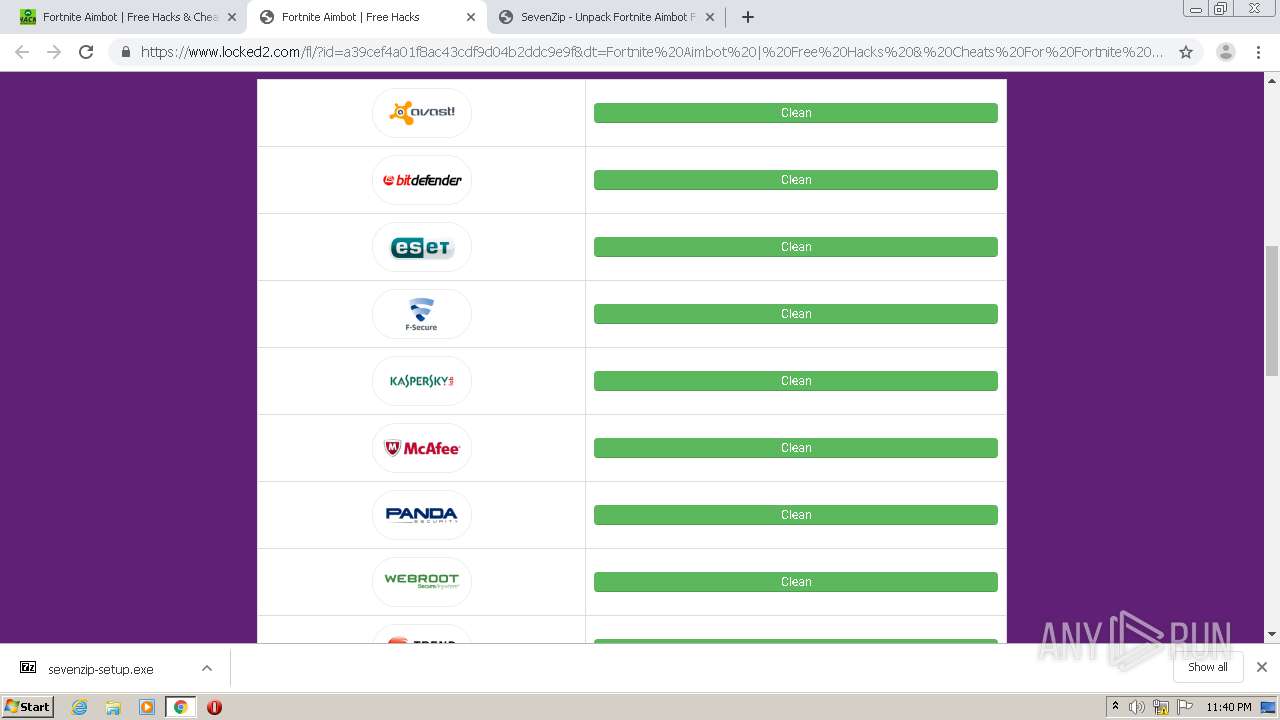
Task: Click the 11:40 PM clock
Action: [1229, 707]
